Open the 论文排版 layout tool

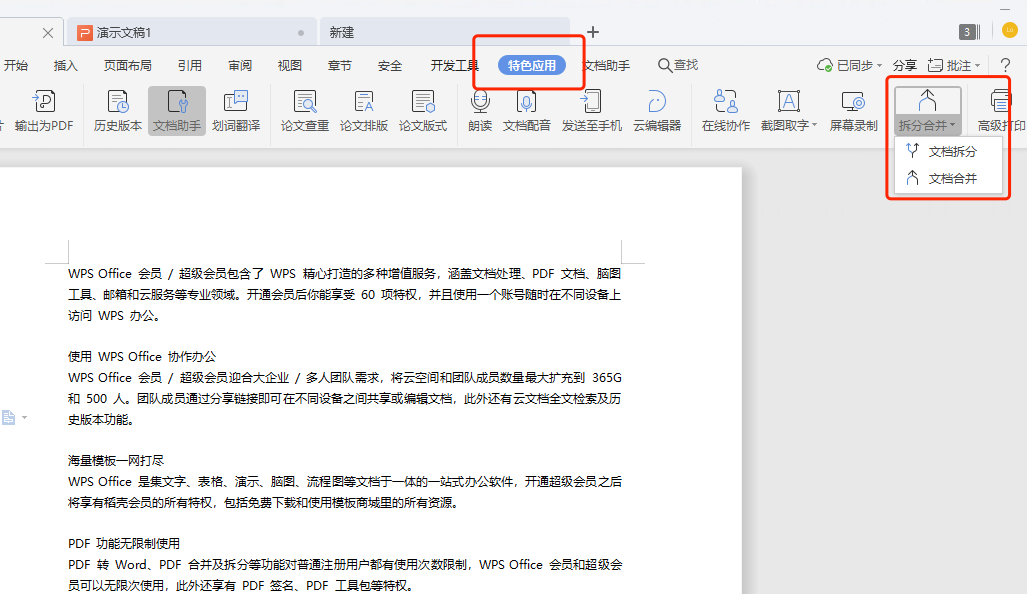click(x=364, y=102)
